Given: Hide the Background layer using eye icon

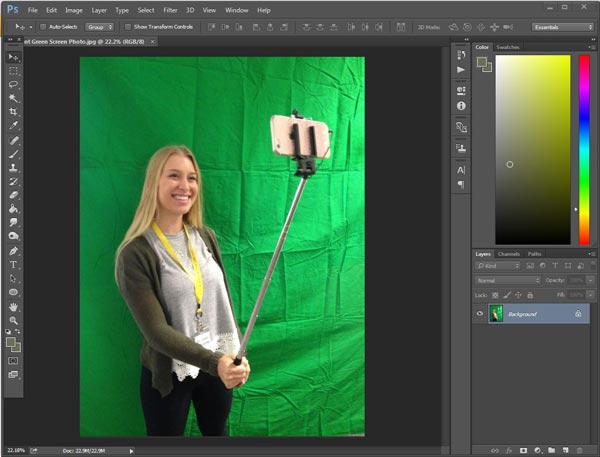Looking at the screenshot, I should point(480,314).
